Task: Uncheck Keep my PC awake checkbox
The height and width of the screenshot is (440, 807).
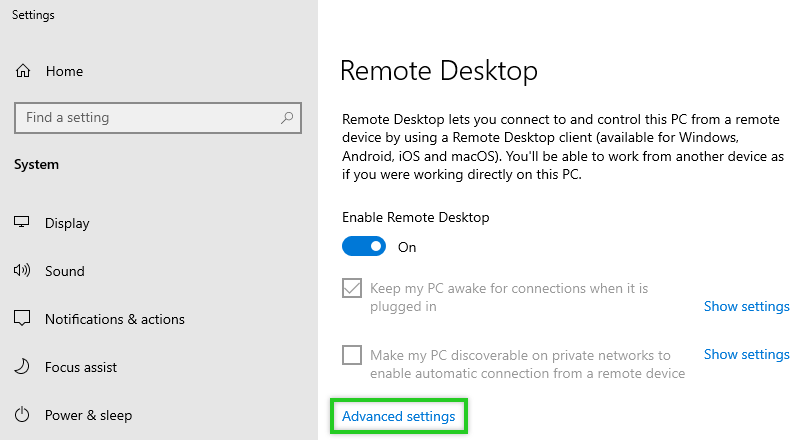Action: click(352, 289)
